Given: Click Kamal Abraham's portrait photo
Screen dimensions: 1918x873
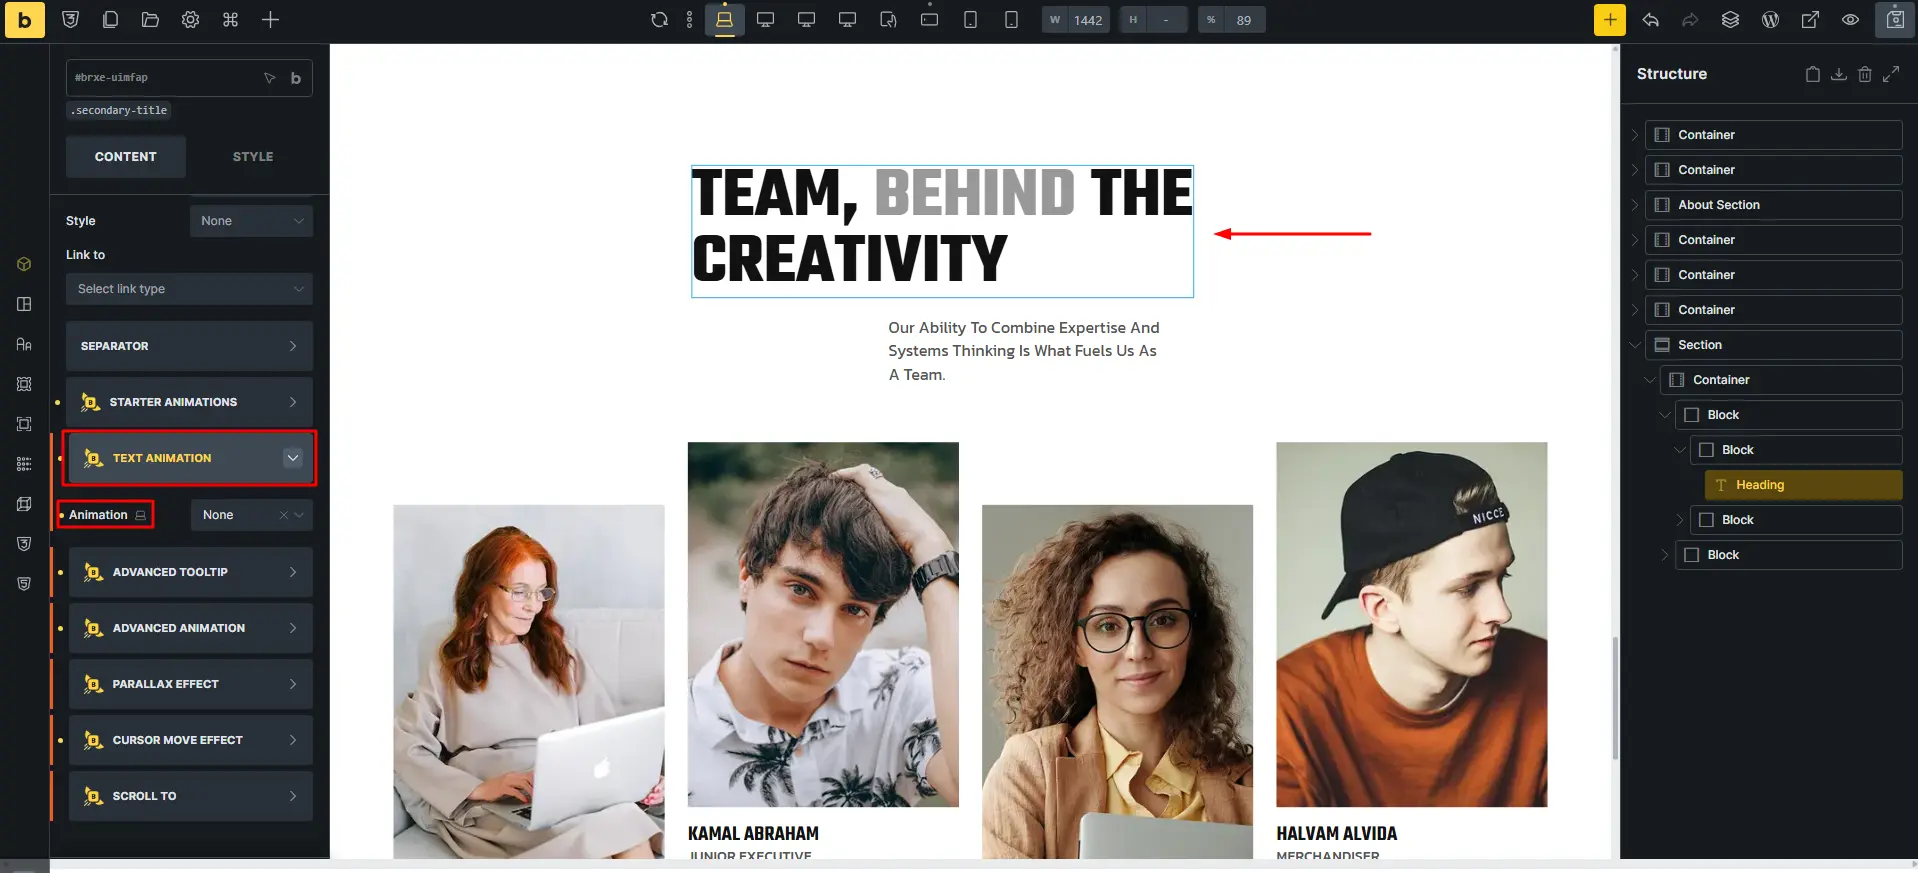Looking at the screenshot, I should point(823,625).
